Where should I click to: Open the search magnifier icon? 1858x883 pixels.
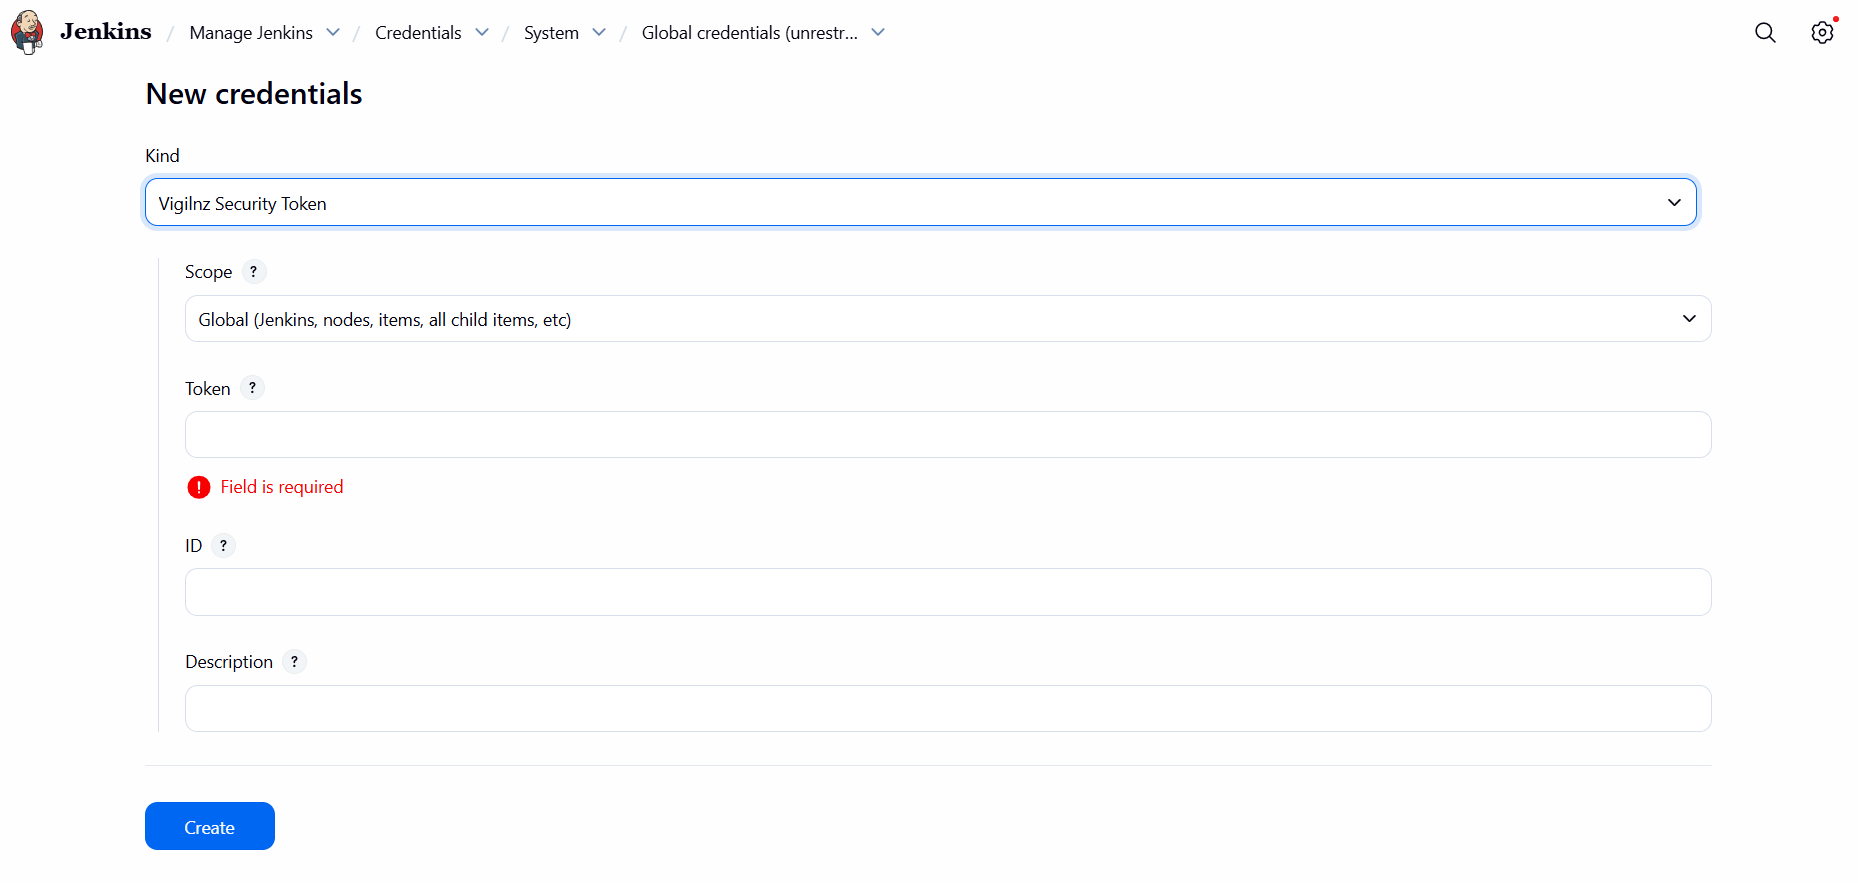click(1765, 32)
